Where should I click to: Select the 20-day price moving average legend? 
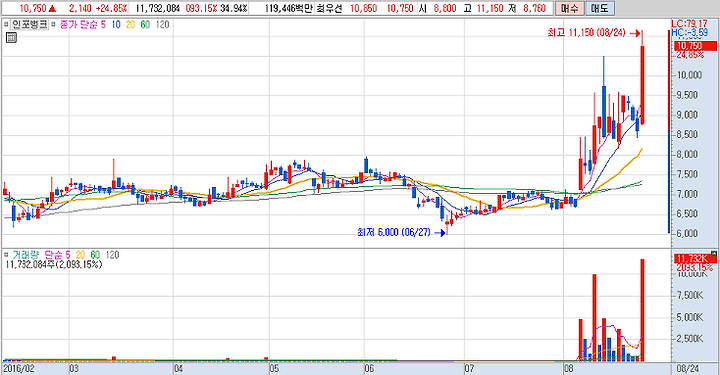[130, 24]
